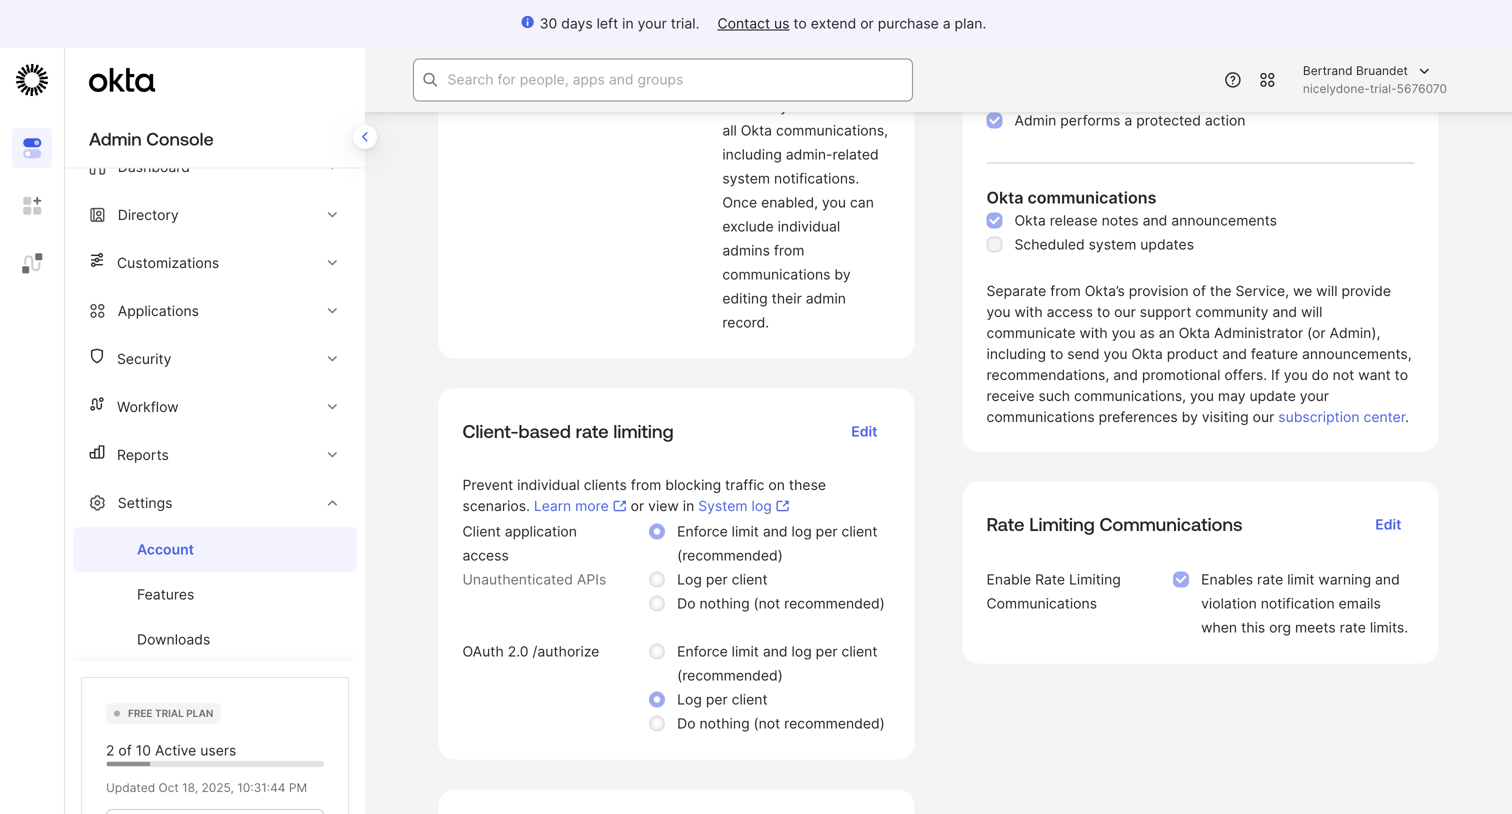Select Do nothing for OAuth 2.0 /authorize
Viewport: 1512px width, 814px height.
(x=657, y=723)
